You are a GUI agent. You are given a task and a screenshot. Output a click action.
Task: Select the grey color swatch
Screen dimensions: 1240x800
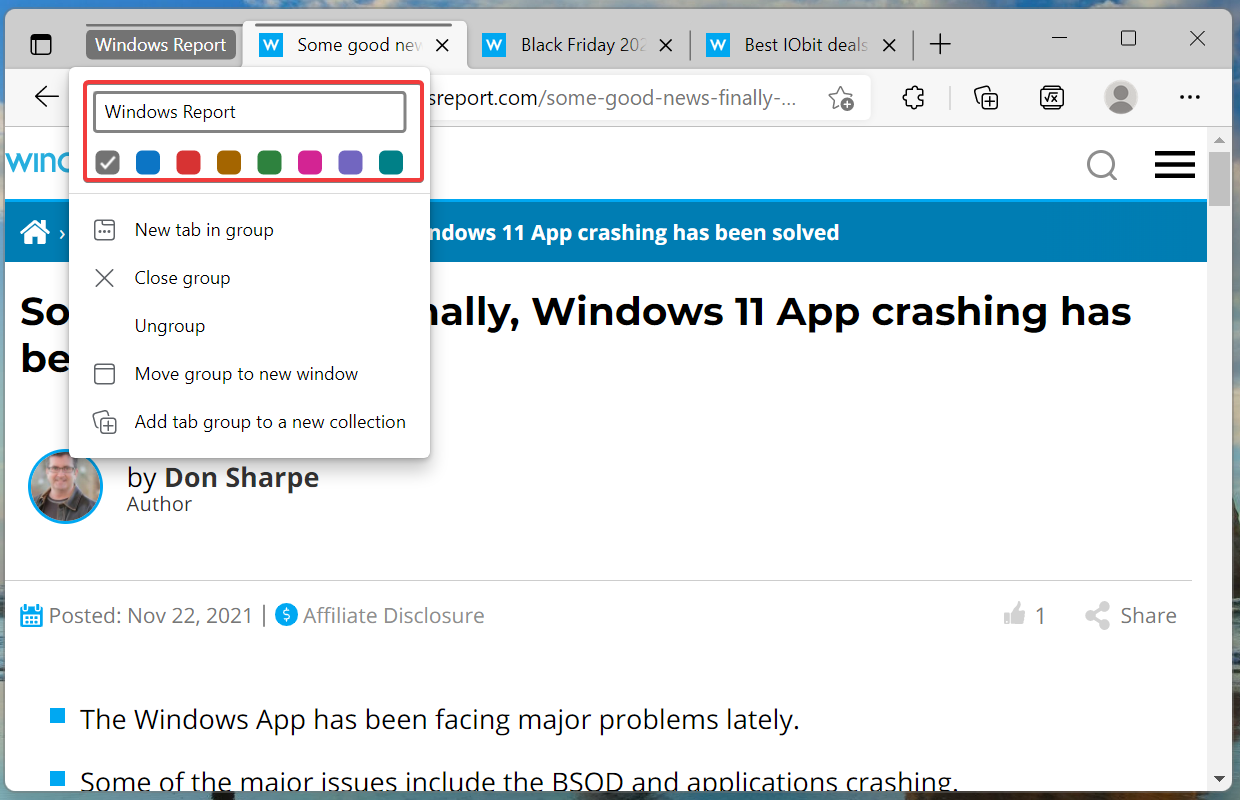108,162
